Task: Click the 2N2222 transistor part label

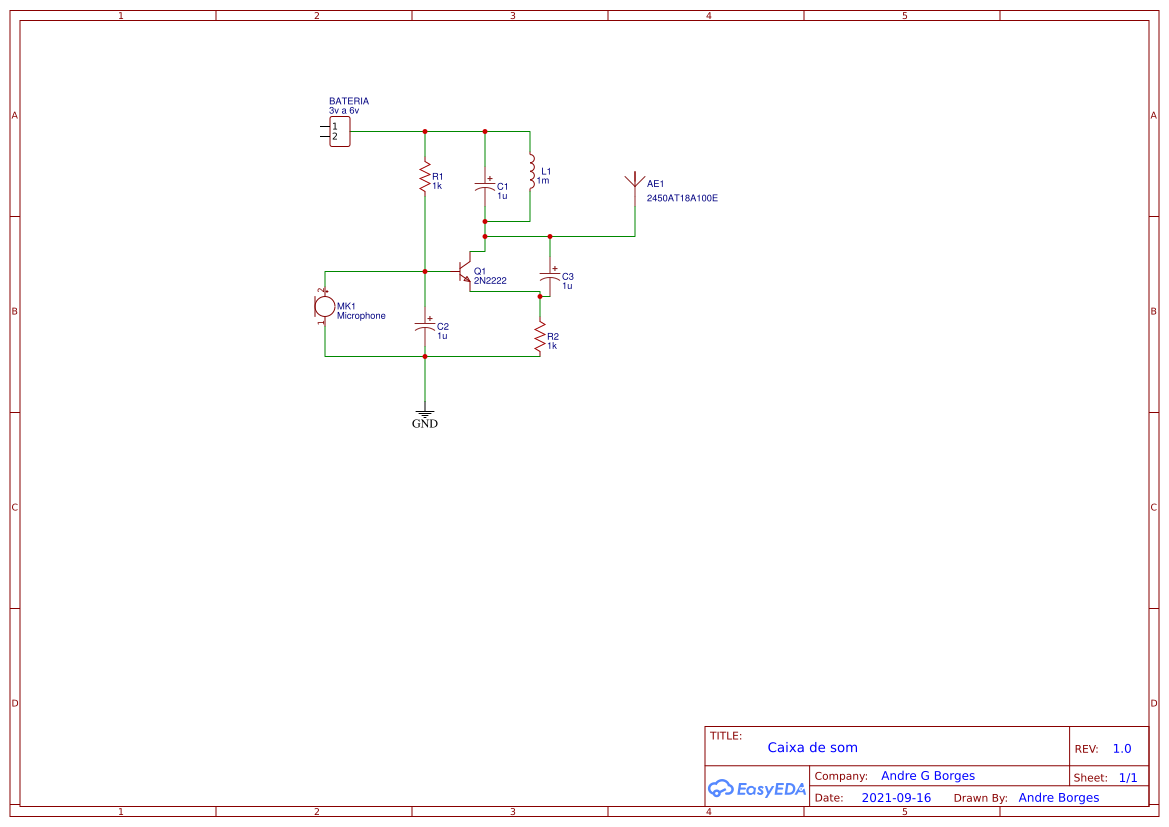Action: [x=490, y=281]
